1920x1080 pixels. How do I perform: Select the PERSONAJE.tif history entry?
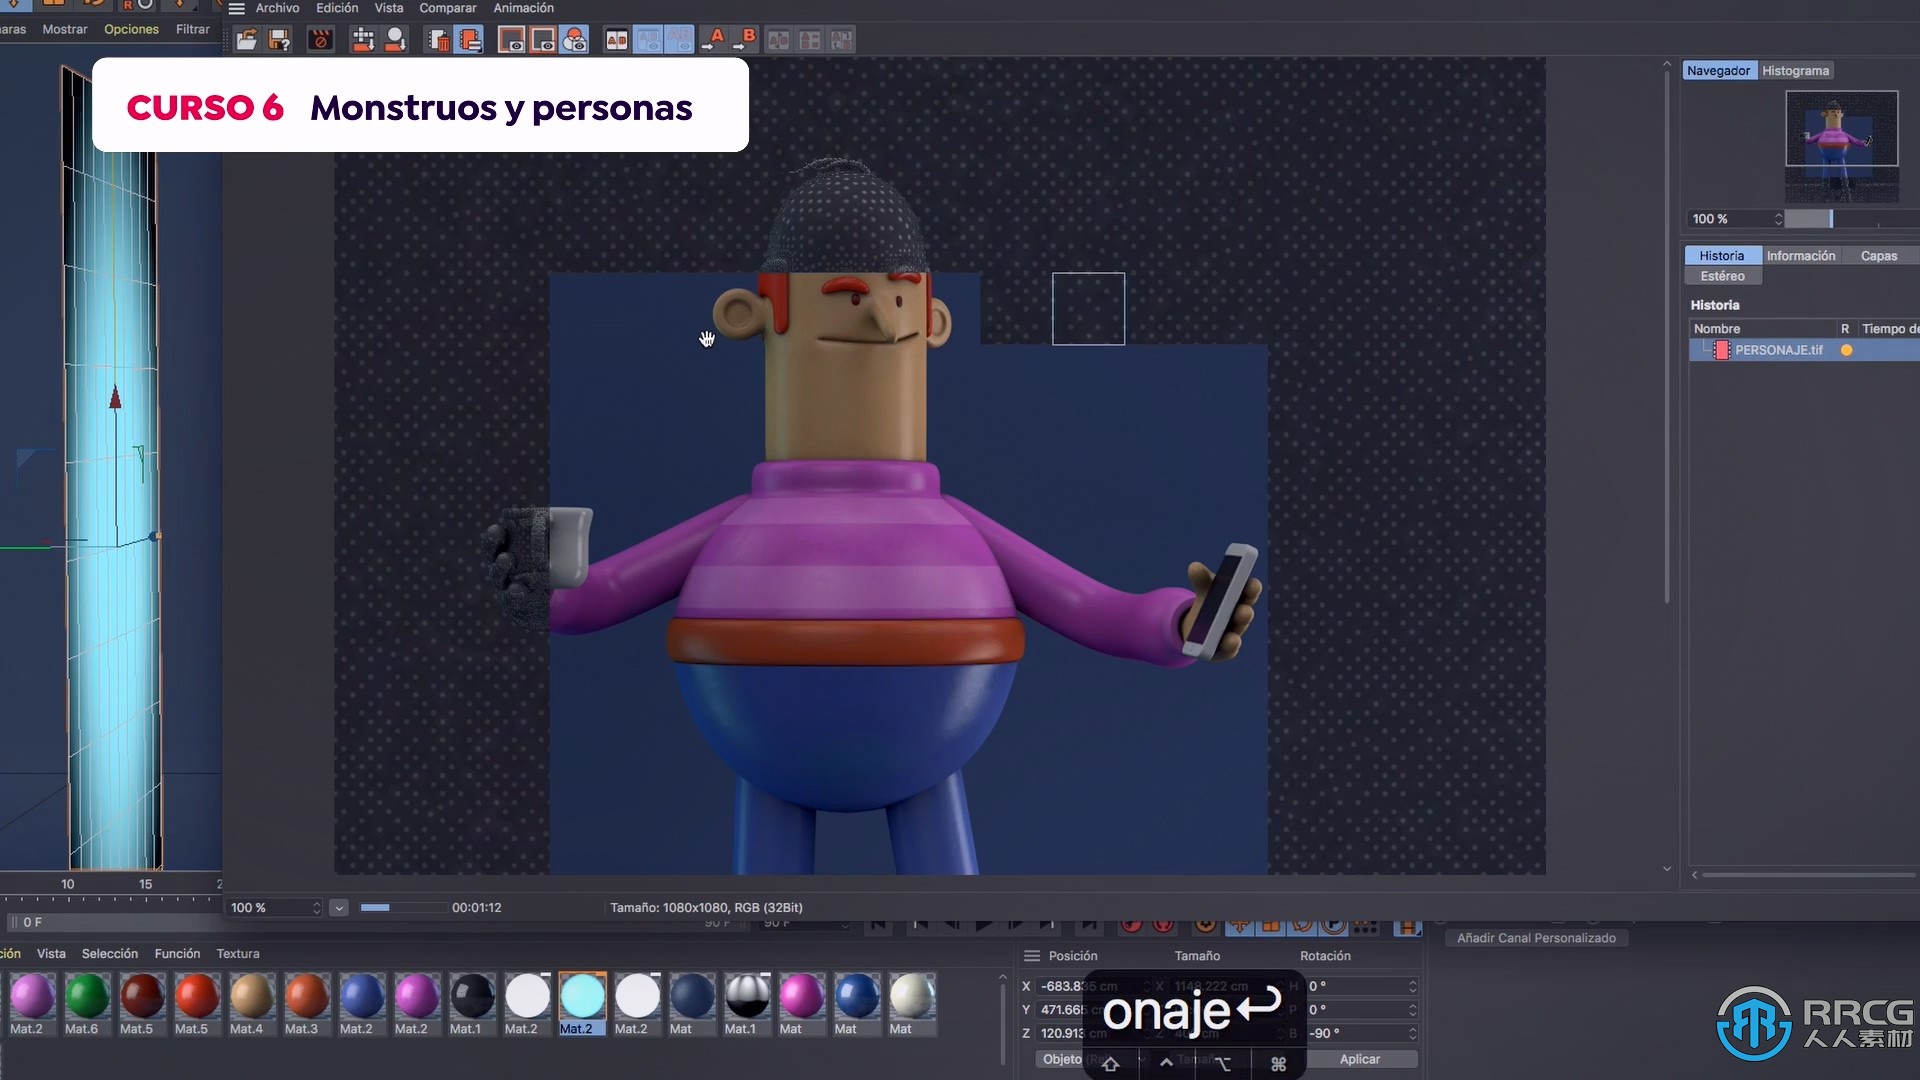pyautogui.click(x=1805, y=350)
